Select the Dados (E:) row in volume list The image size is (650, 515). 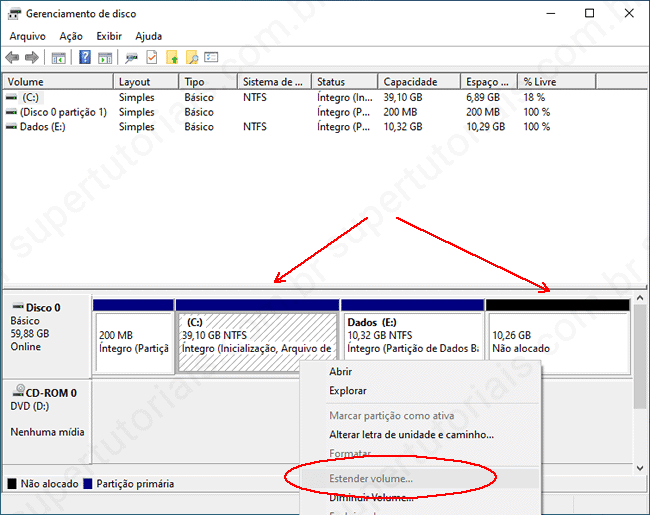(x=43, y=127)
